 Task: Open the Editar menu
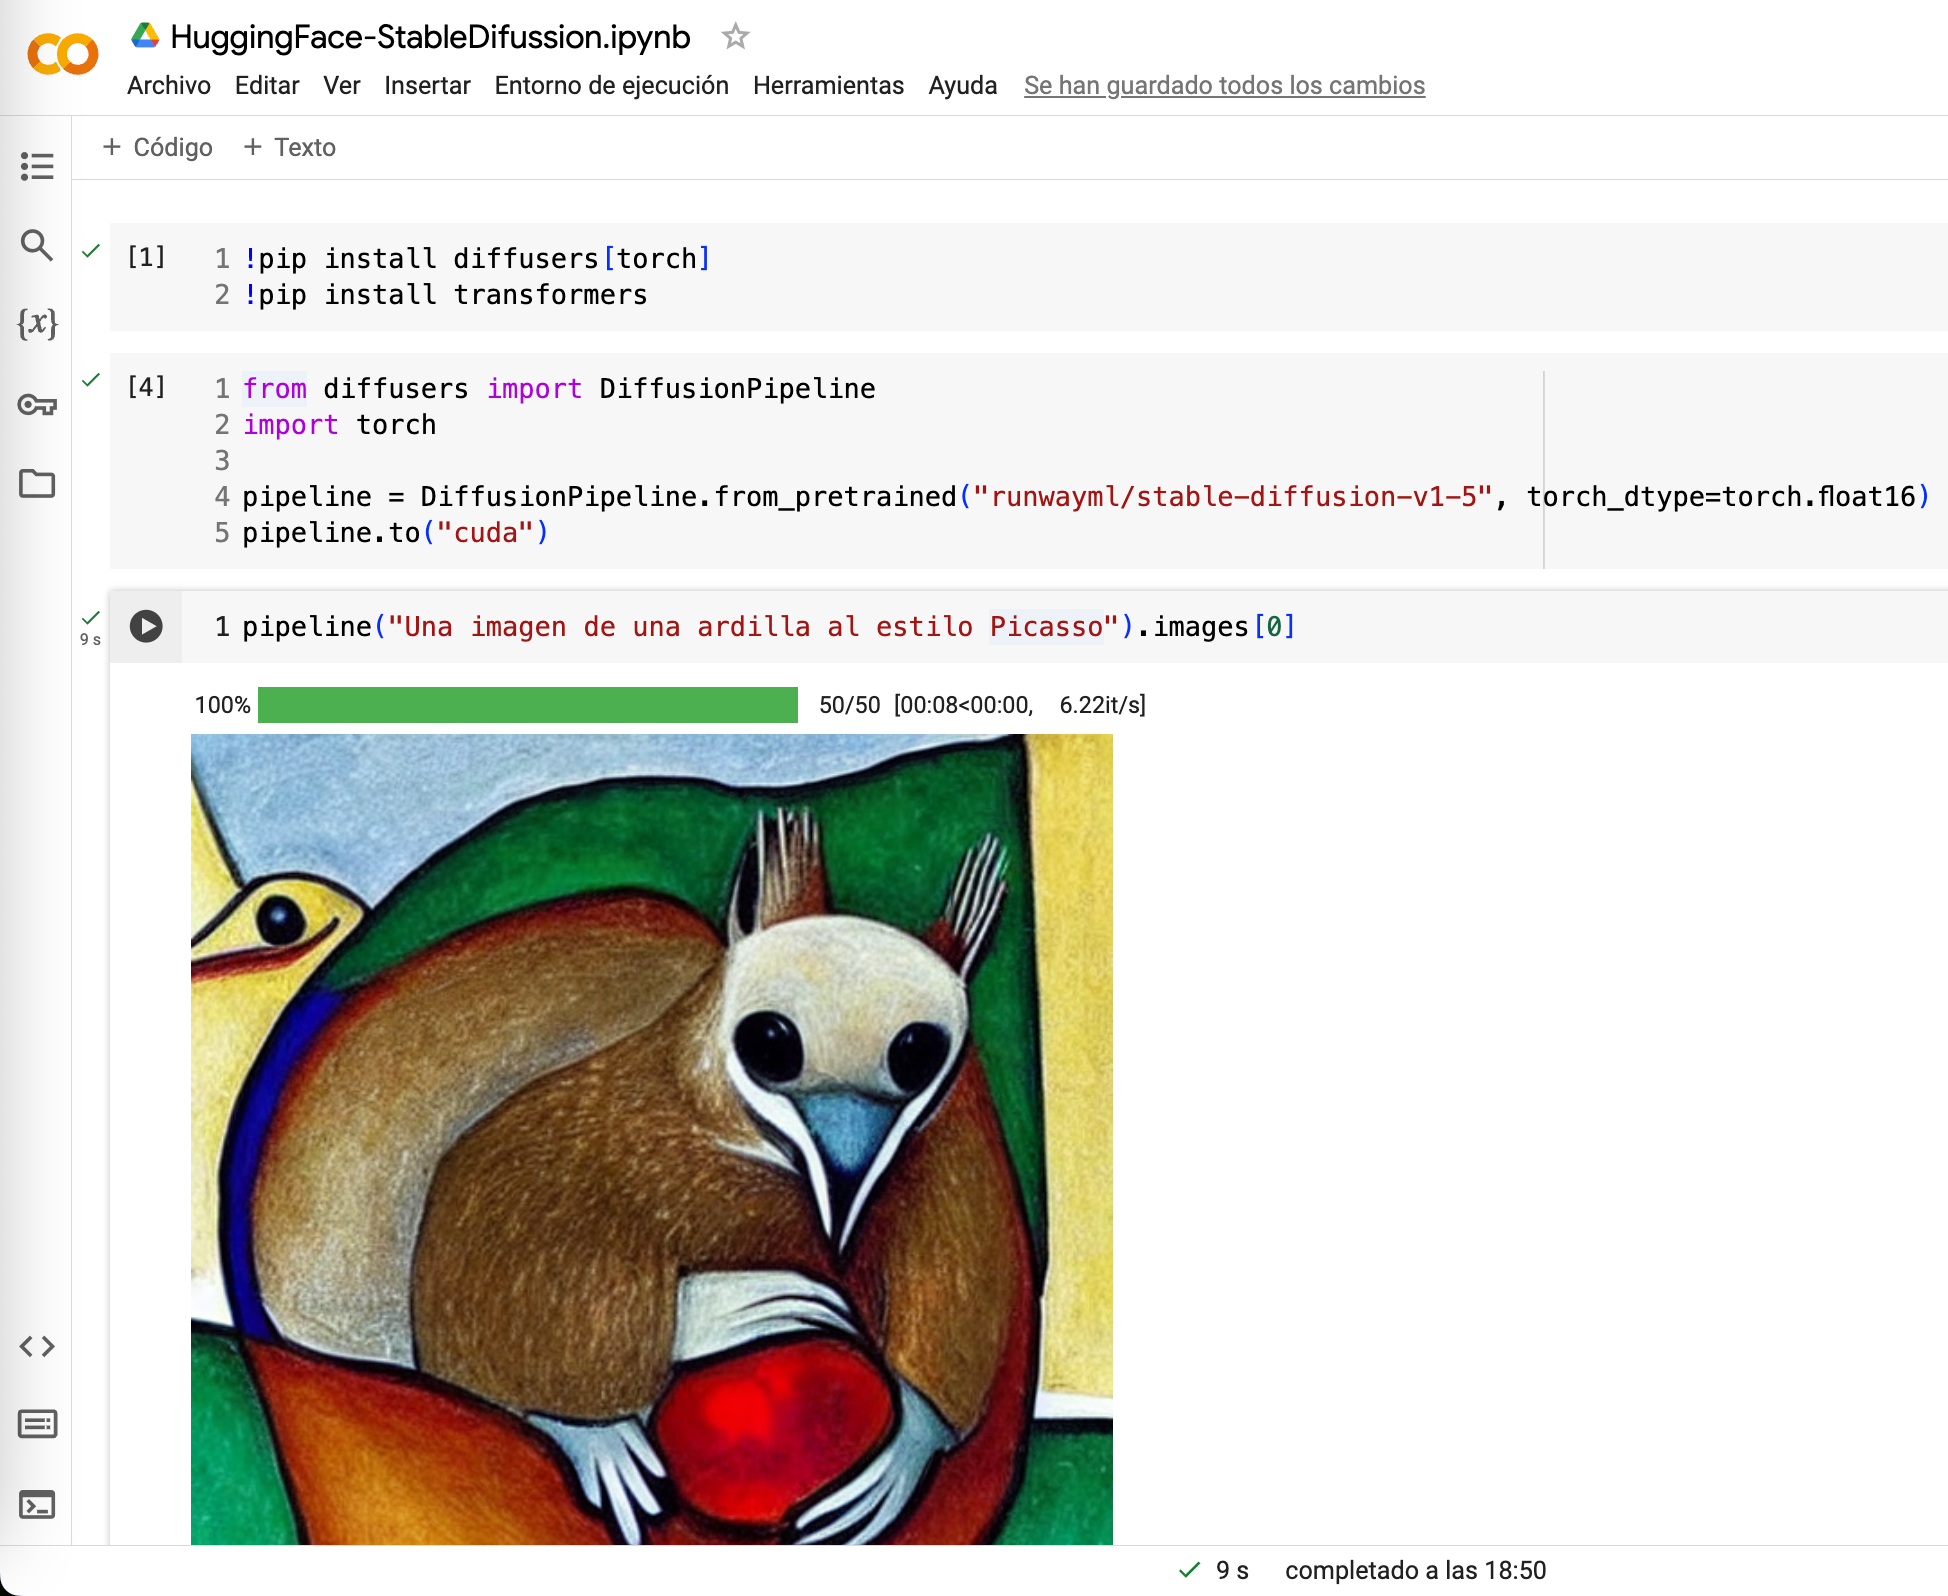tap(267, 86)
